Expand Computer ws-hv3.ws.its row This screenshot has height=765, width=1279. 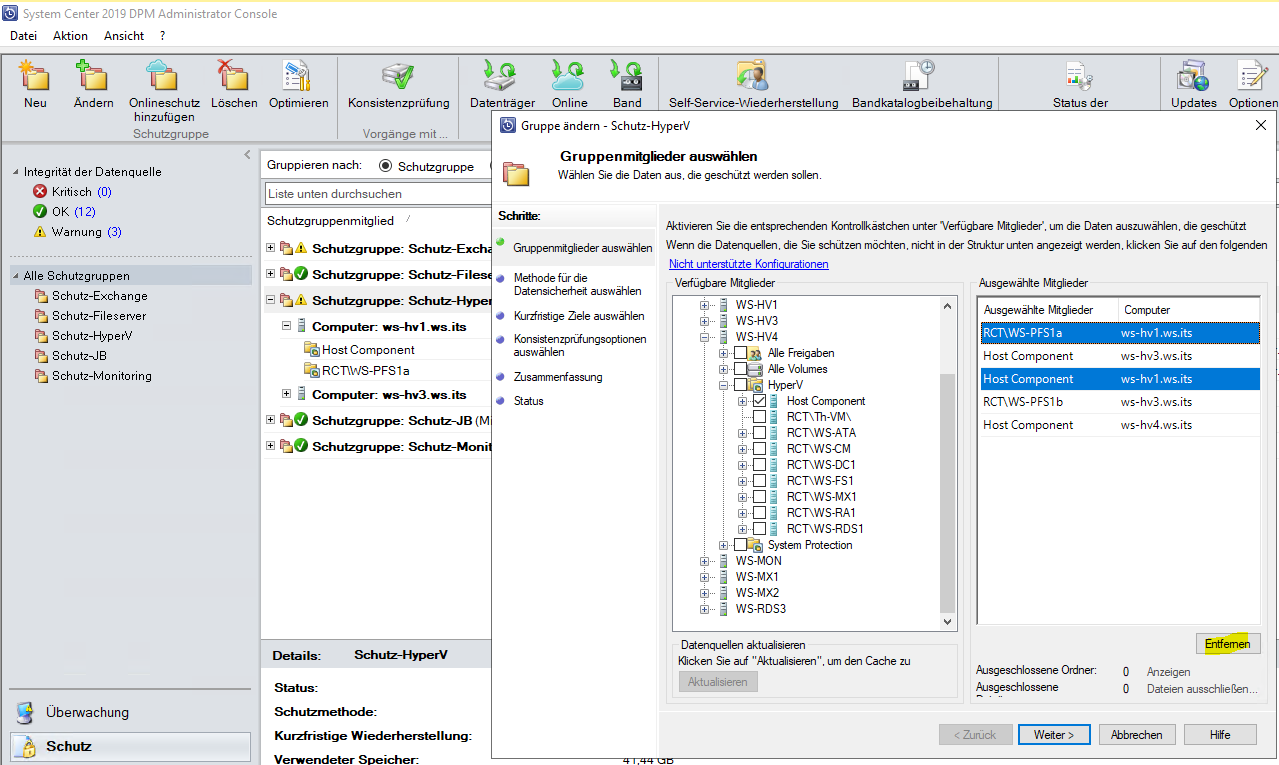pyautogui.click(x=287, y=394)
